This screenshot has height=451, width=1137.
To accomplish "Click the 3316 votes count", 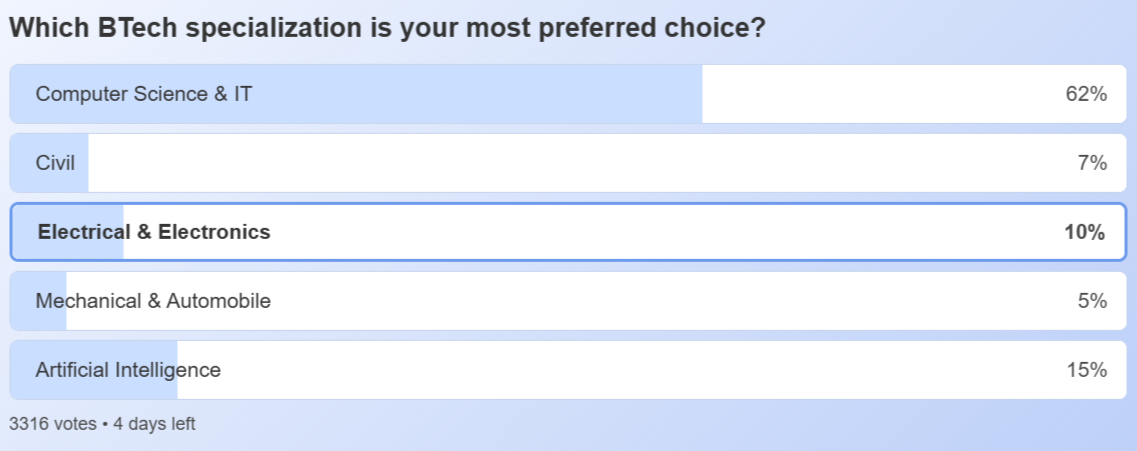I will pyautogui.click(x=52, y=424).
